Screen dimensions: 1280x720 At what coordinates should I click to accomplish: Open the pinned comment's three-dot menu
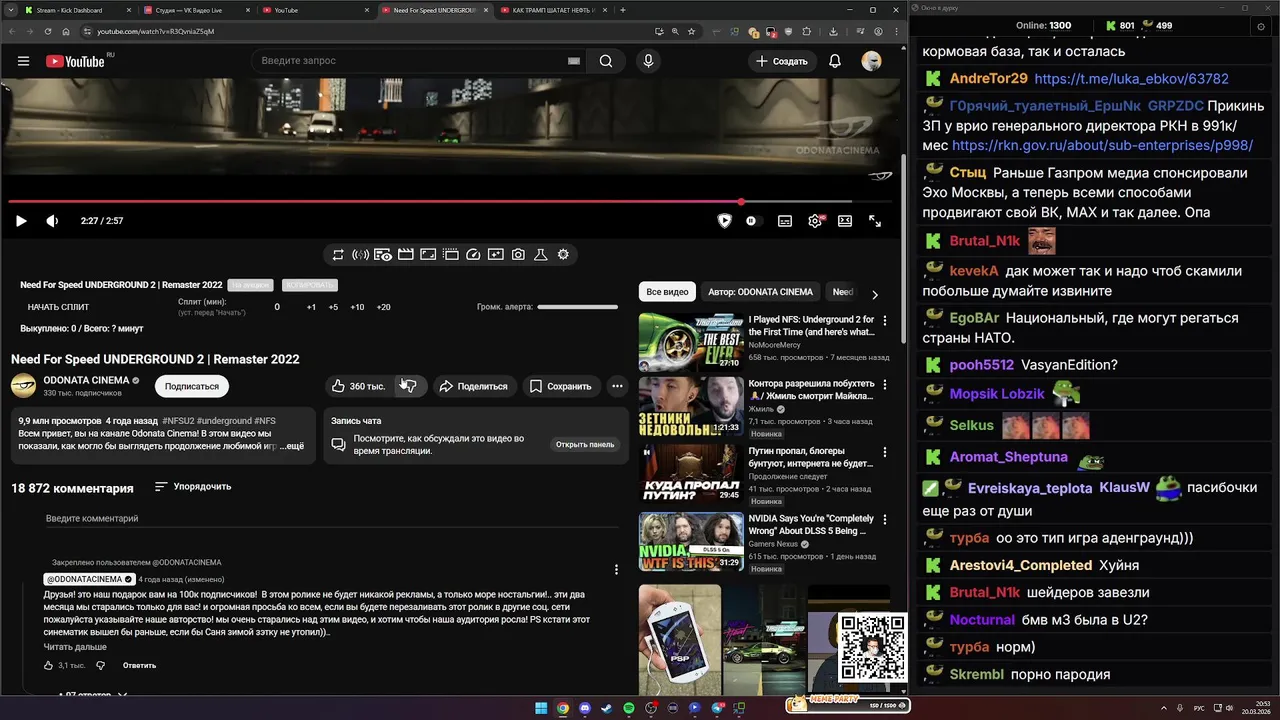616,570
